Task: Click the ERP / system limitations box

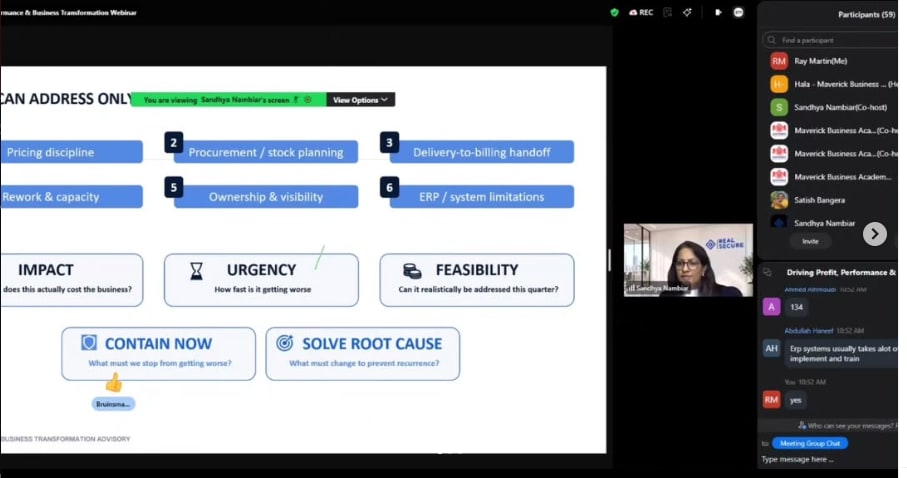Action: (482, 197)
